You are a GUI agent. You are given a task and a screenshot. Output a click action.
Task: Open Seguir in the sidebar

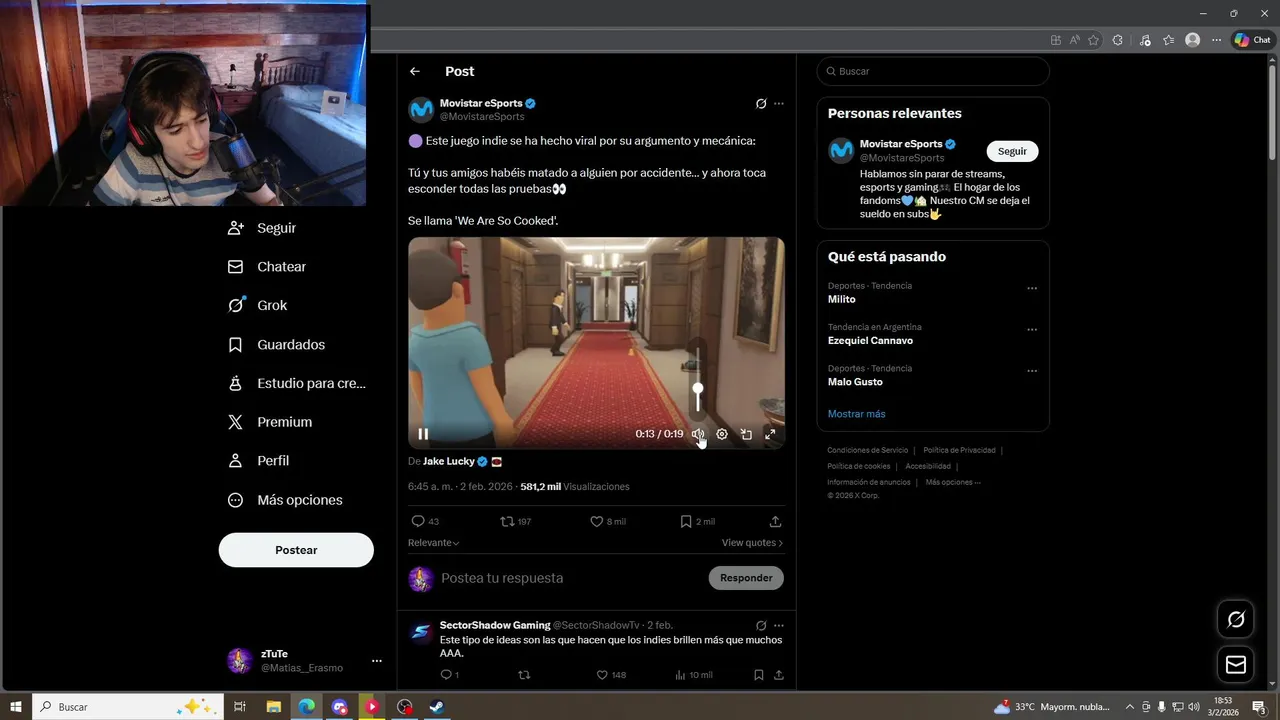263,228
